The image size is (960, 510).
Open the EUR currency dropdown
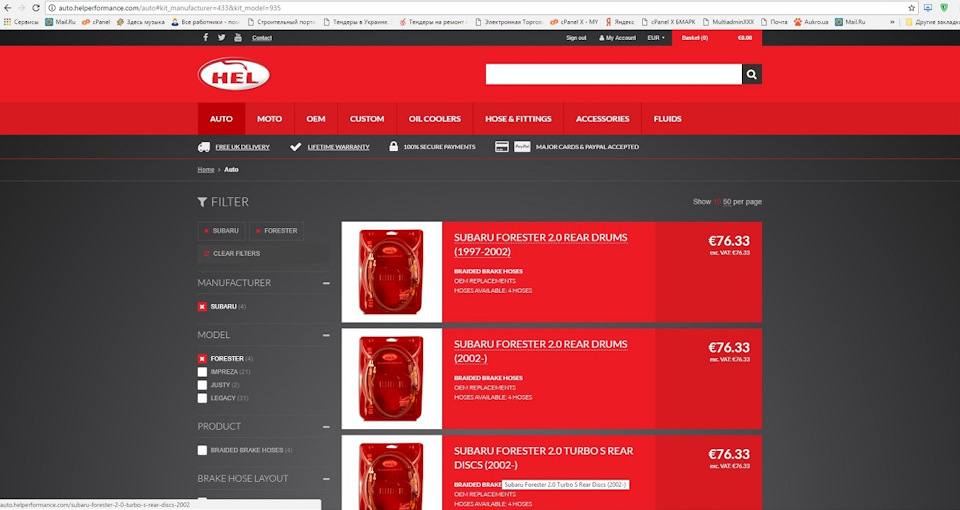tap(656, 38)
